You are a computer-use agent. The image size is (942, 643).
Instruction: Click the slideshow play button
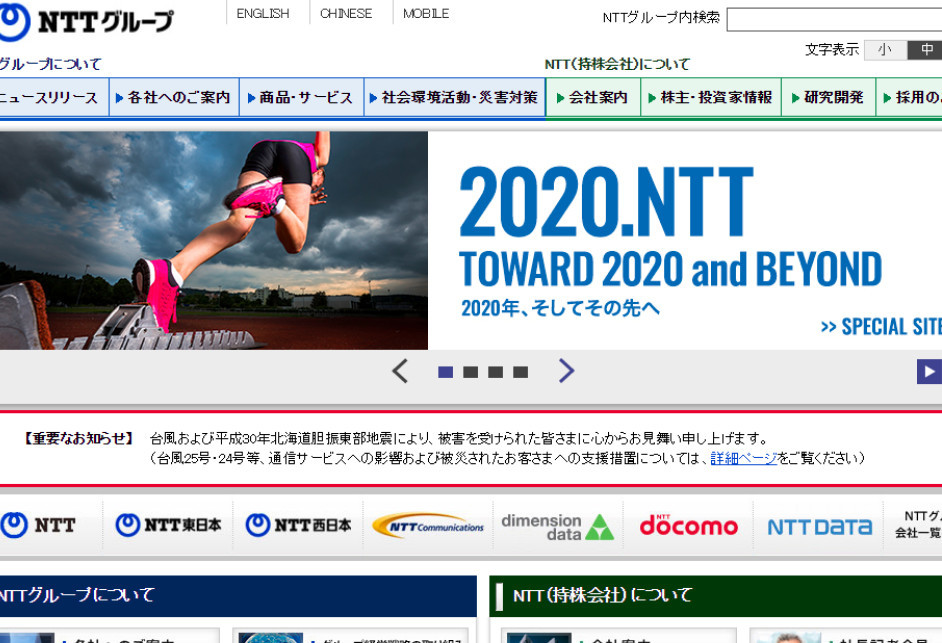pos(929,371)
